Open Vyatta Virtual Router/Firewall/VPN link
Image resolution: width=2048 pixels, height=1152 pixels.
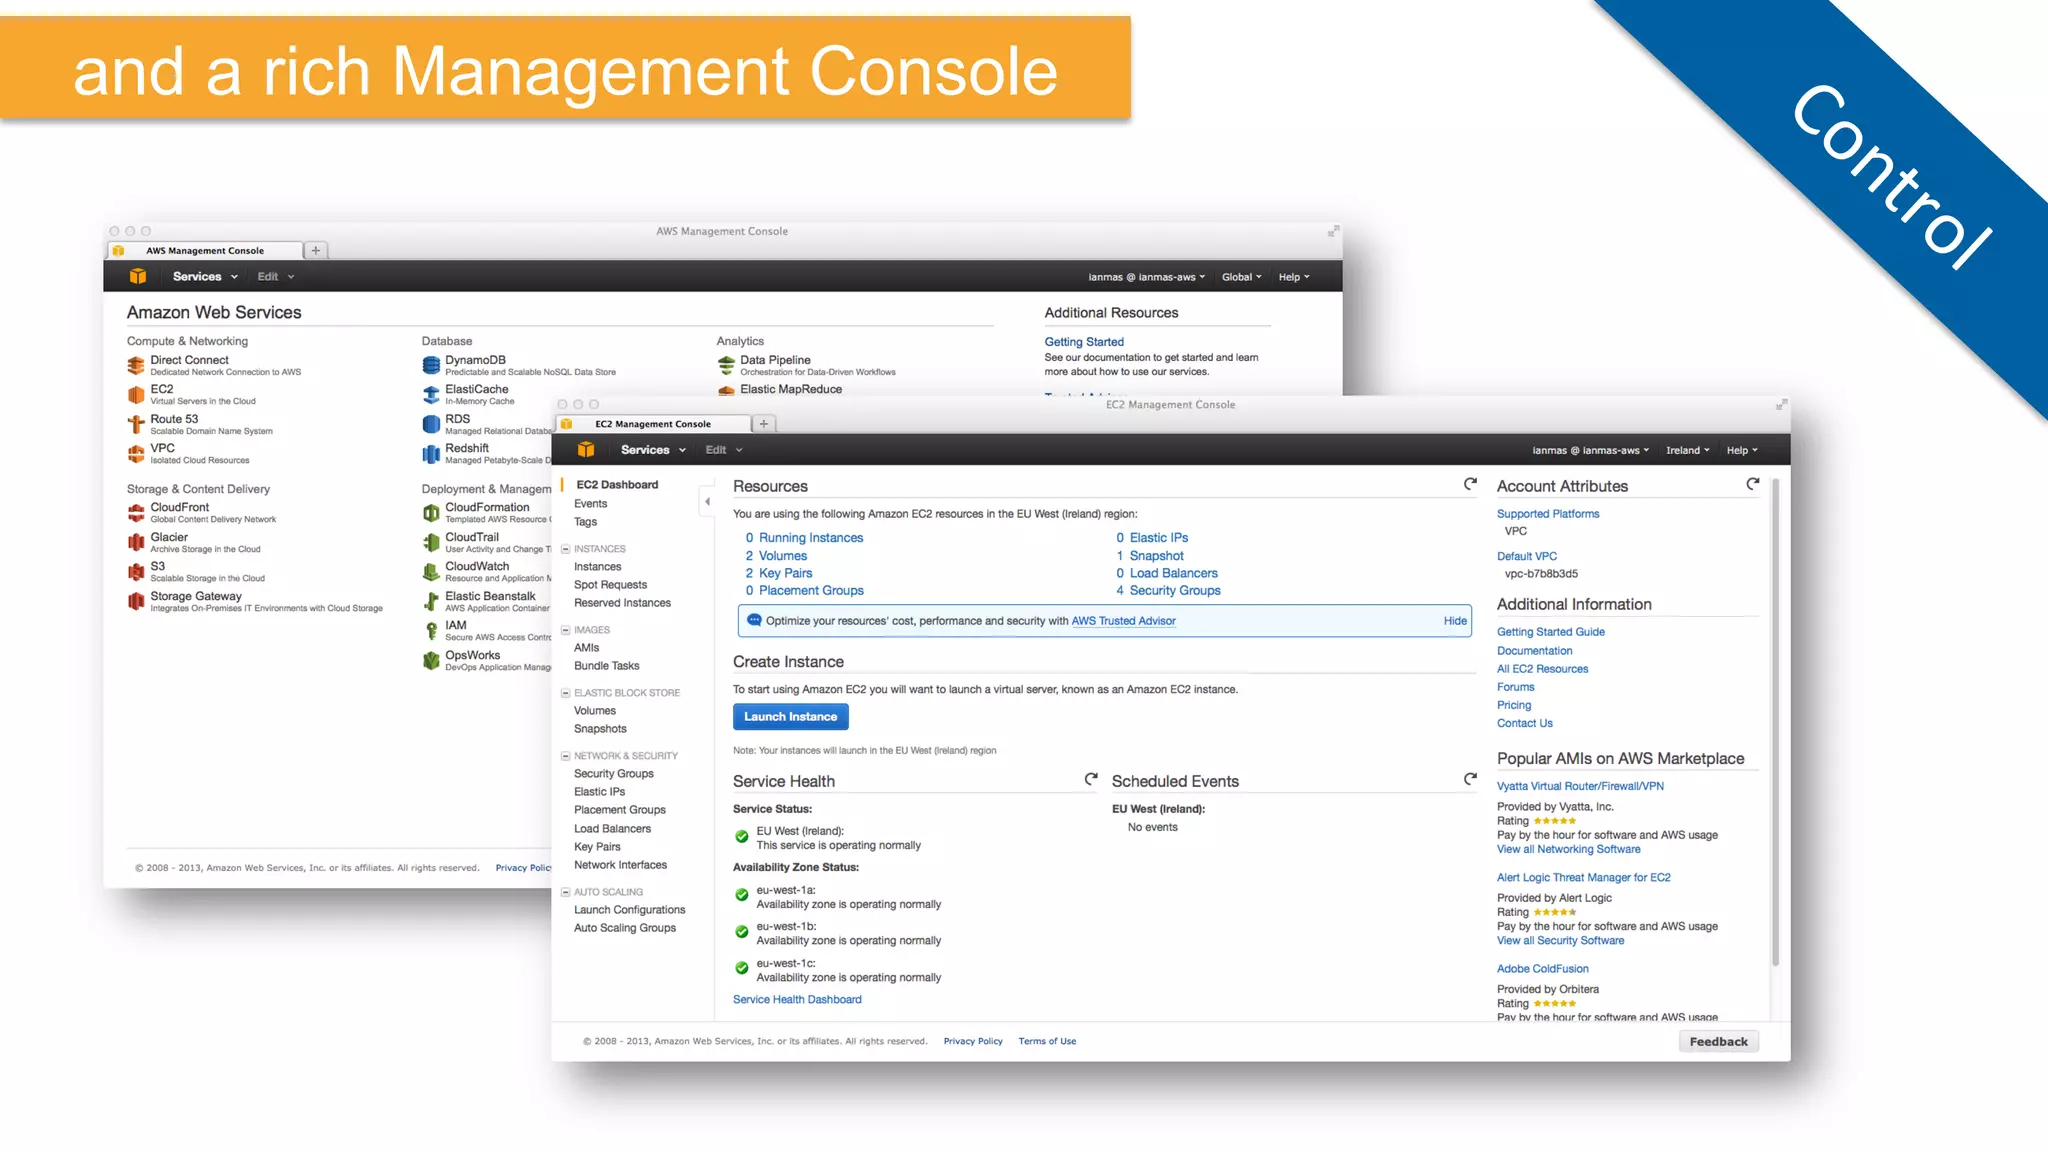click(1580, 786)
